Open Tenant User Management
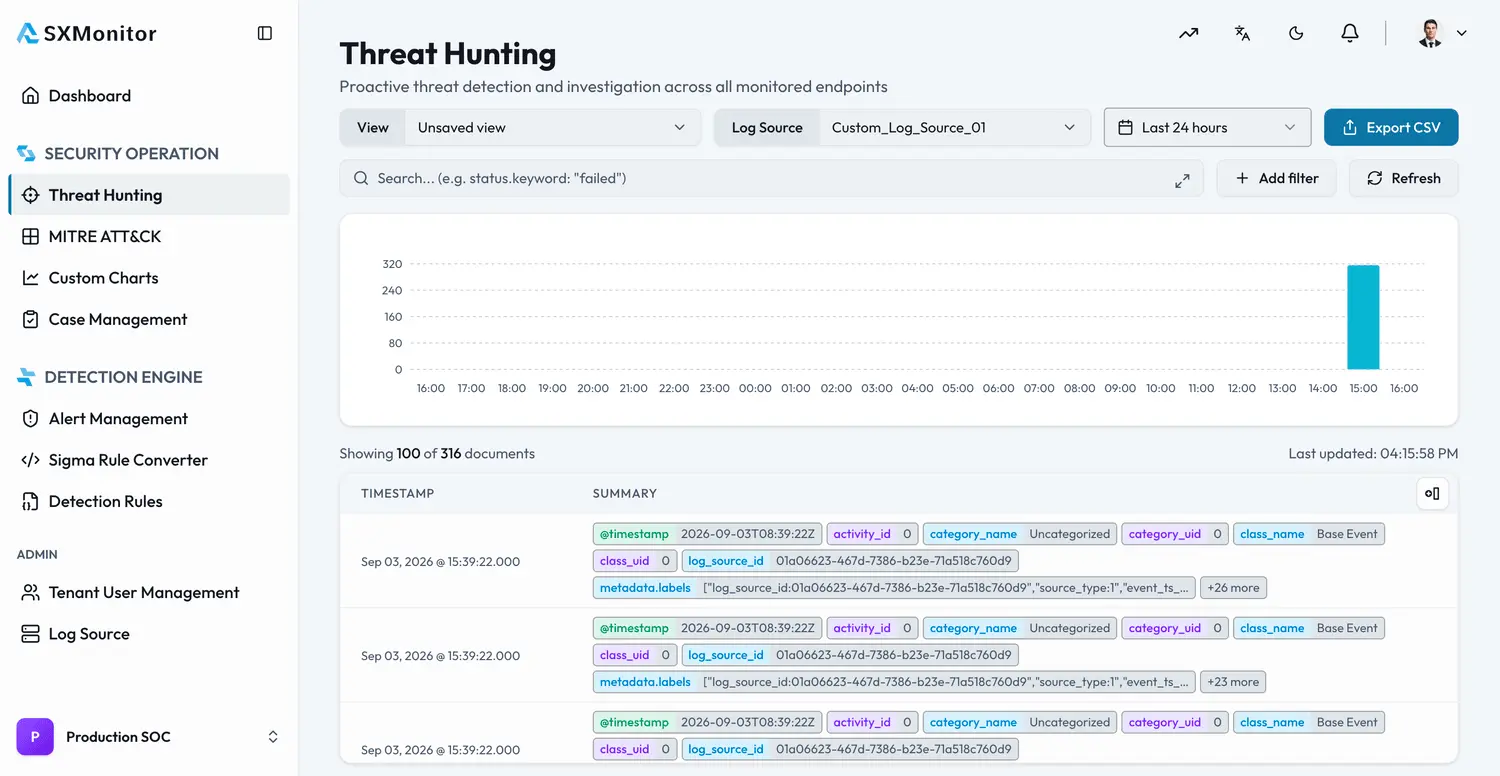This screenshot has height=776, width=1500. (x=149, y=593)
